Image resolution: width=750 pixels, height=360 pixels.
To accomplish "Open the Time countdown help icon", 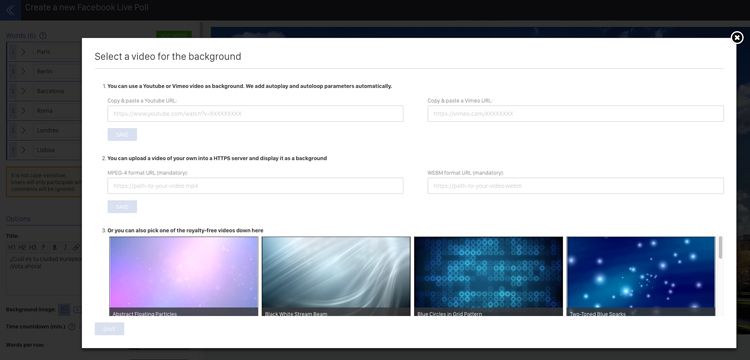I will [x=72, y=327].
